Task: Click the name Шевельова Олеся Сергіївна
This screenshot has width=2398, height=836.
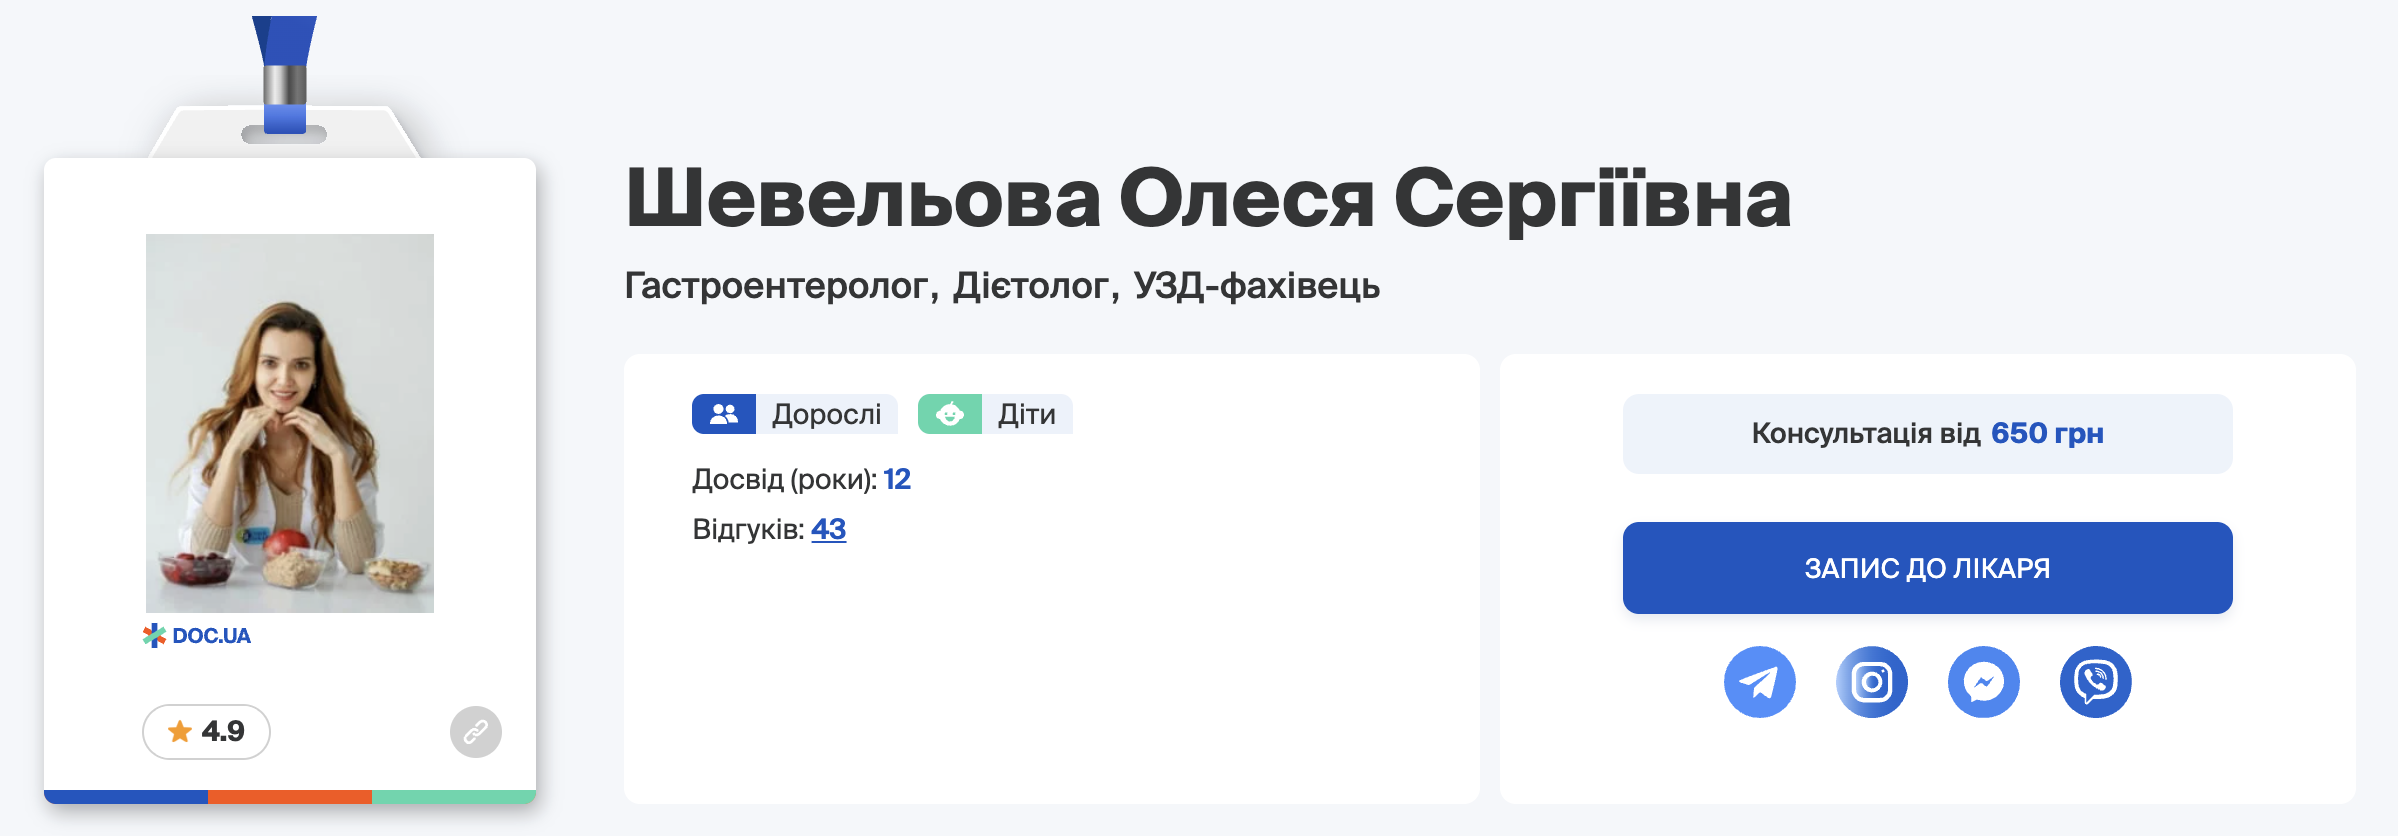Action: 1207,198
